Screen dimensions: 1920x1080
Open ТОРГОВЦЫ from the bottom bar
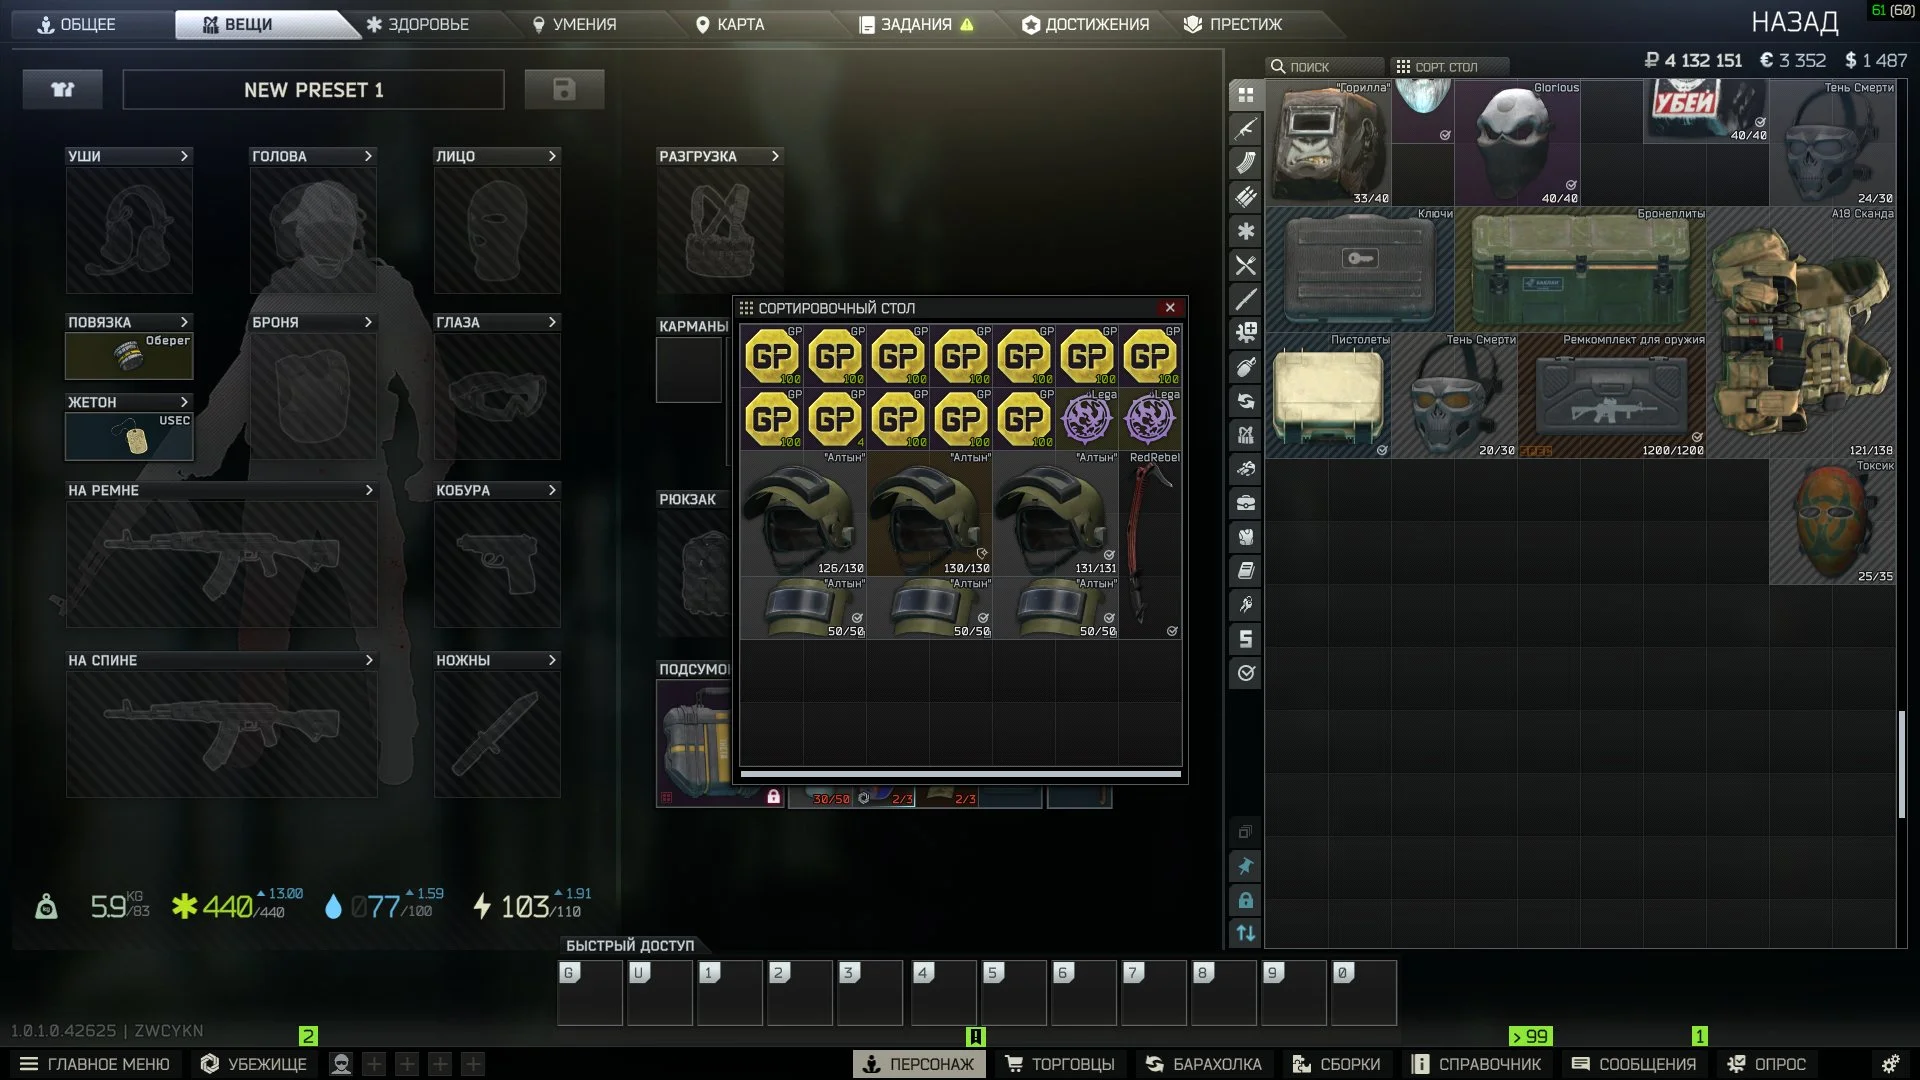tap(1060, 1064)
